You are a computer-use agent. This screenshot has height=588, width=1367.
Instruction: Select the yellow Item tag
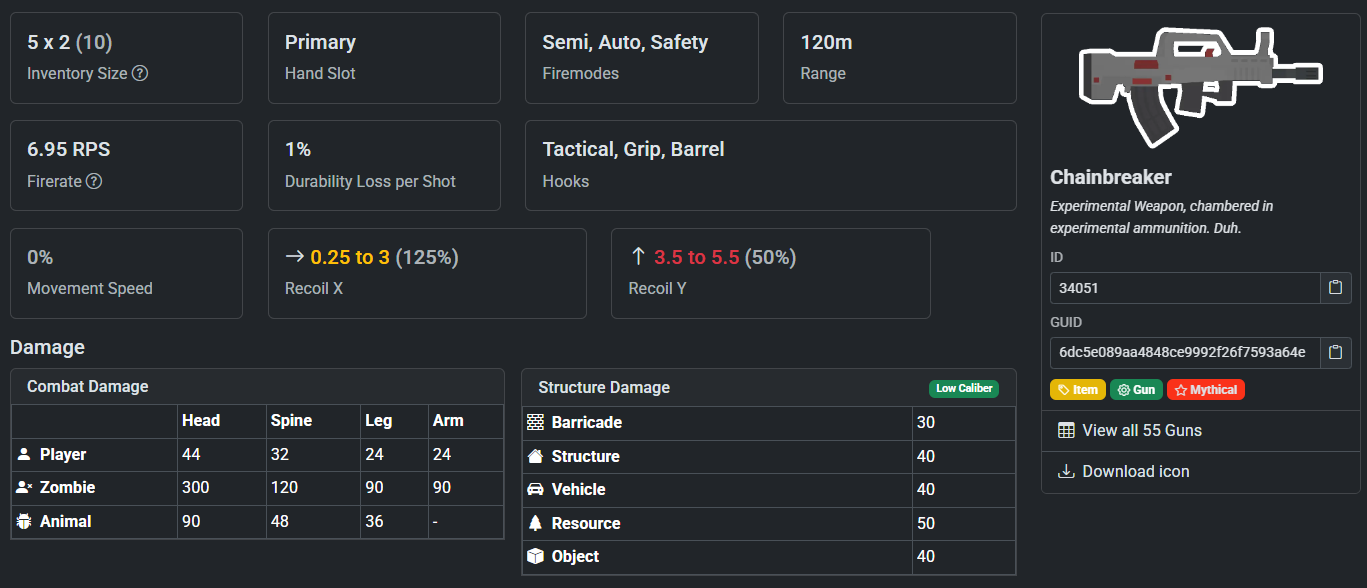pyautogui.click(x=1078, y=390)
